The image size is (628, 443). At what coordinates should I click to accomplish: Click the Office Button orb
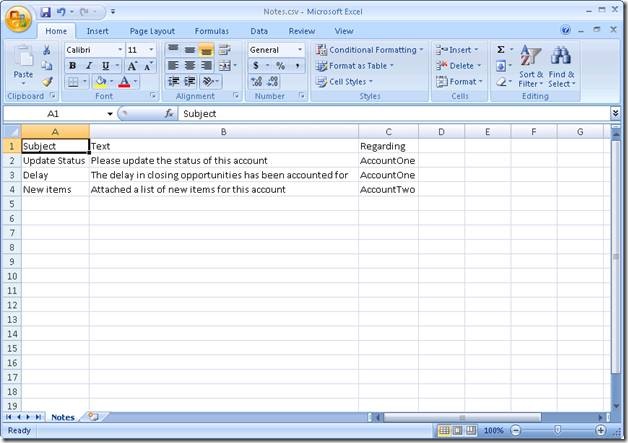click(x=19, y=19)
